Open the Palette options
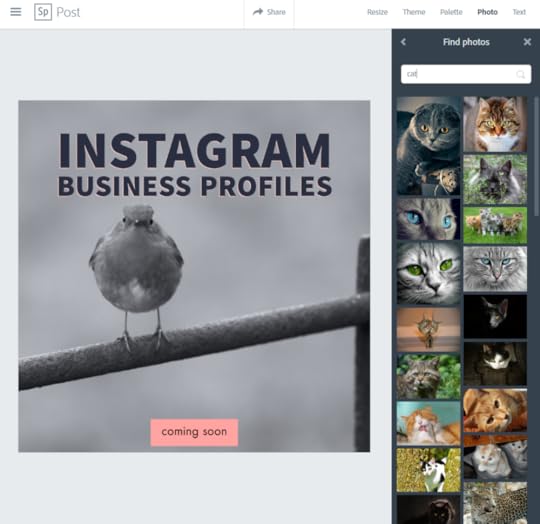Image resolution: width=540 pixels, height=524 pixels. point(451,12)
